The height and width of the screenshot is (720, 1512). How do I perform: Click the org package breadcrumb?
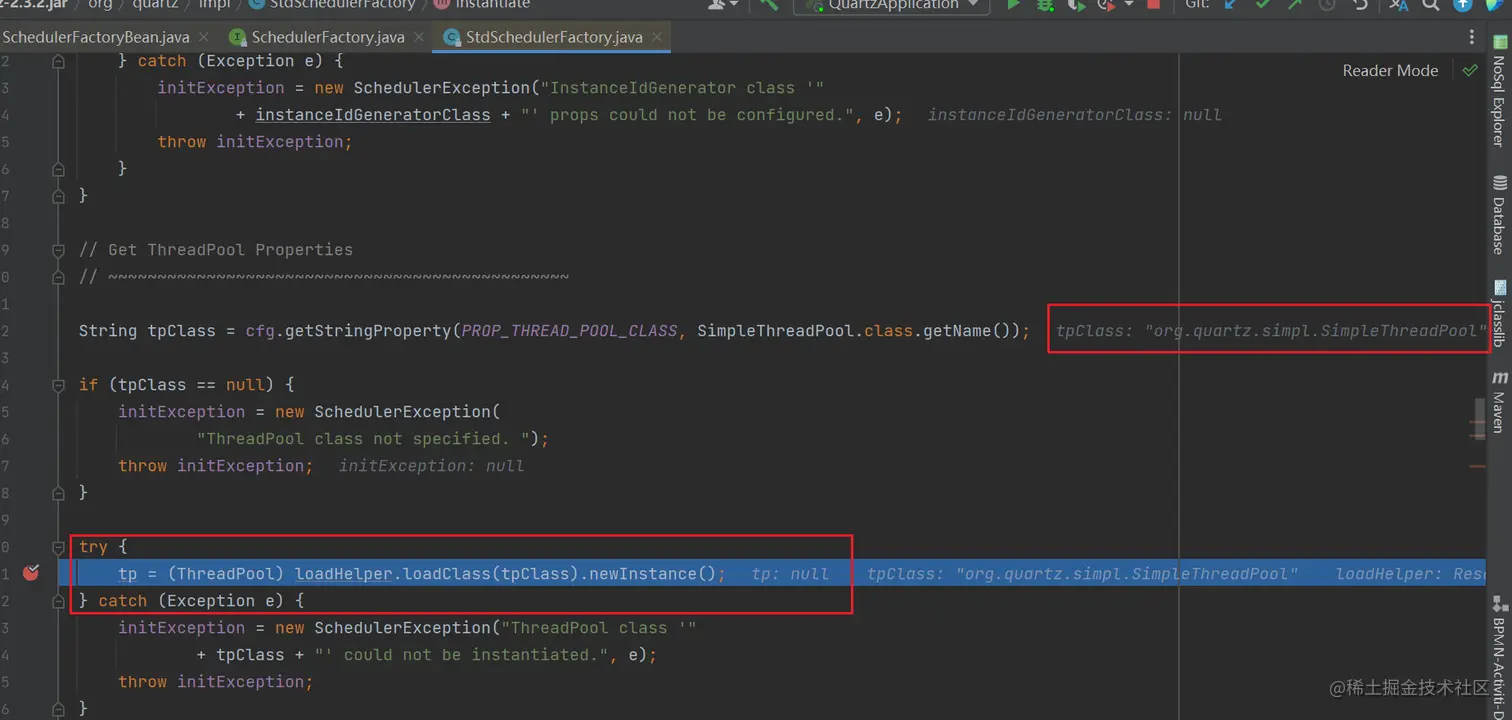click(x=100, y=4)
